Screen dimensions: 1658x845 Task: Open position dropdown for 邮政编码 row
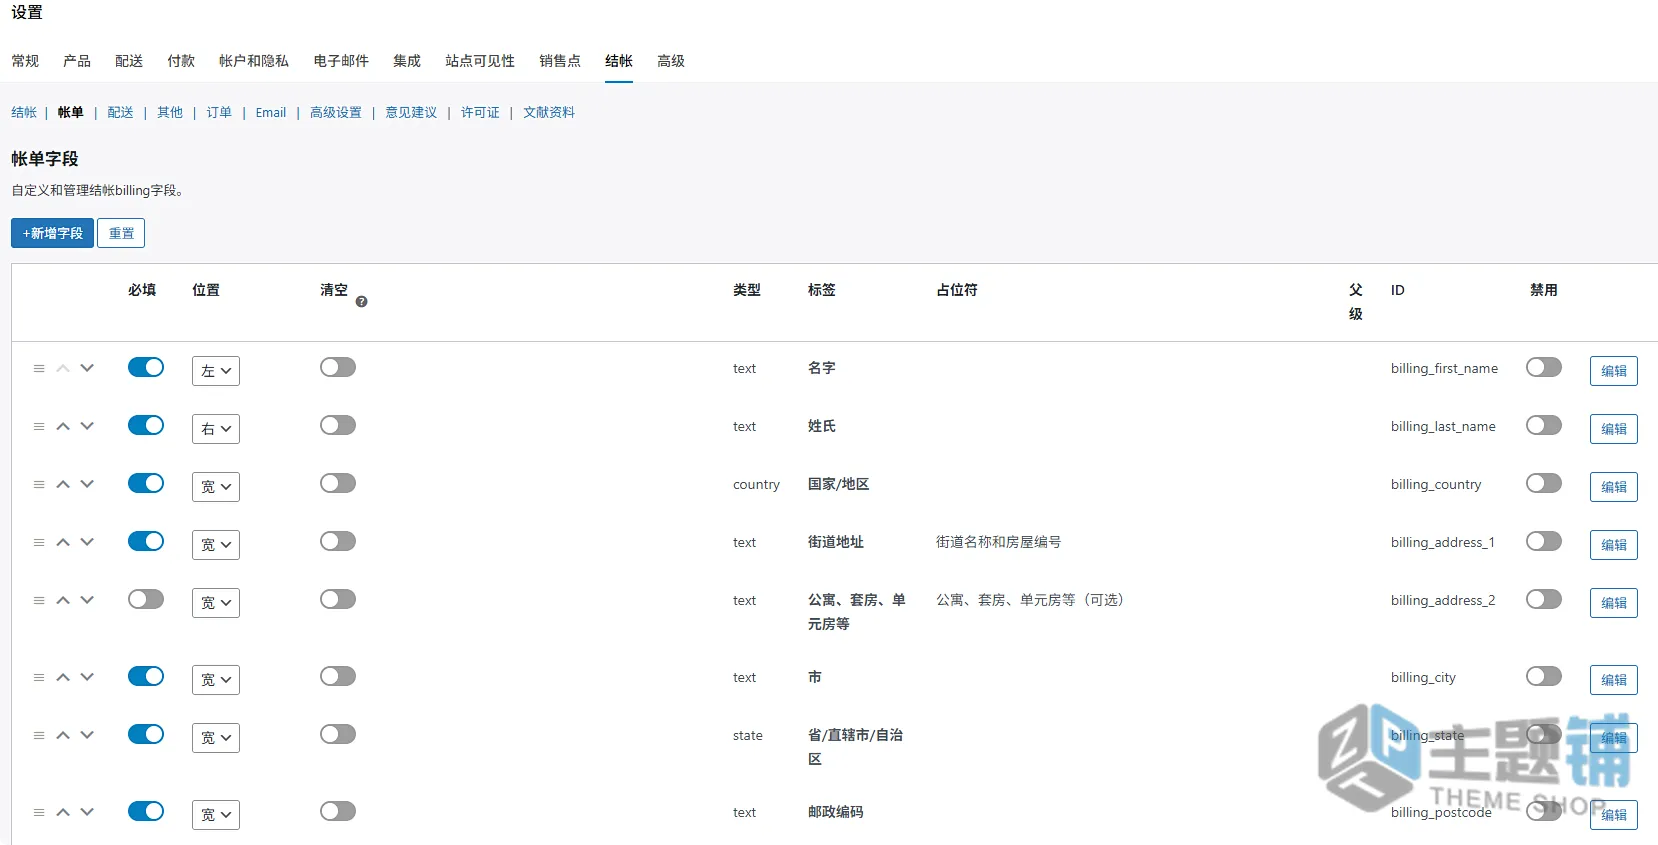[216, 815]
